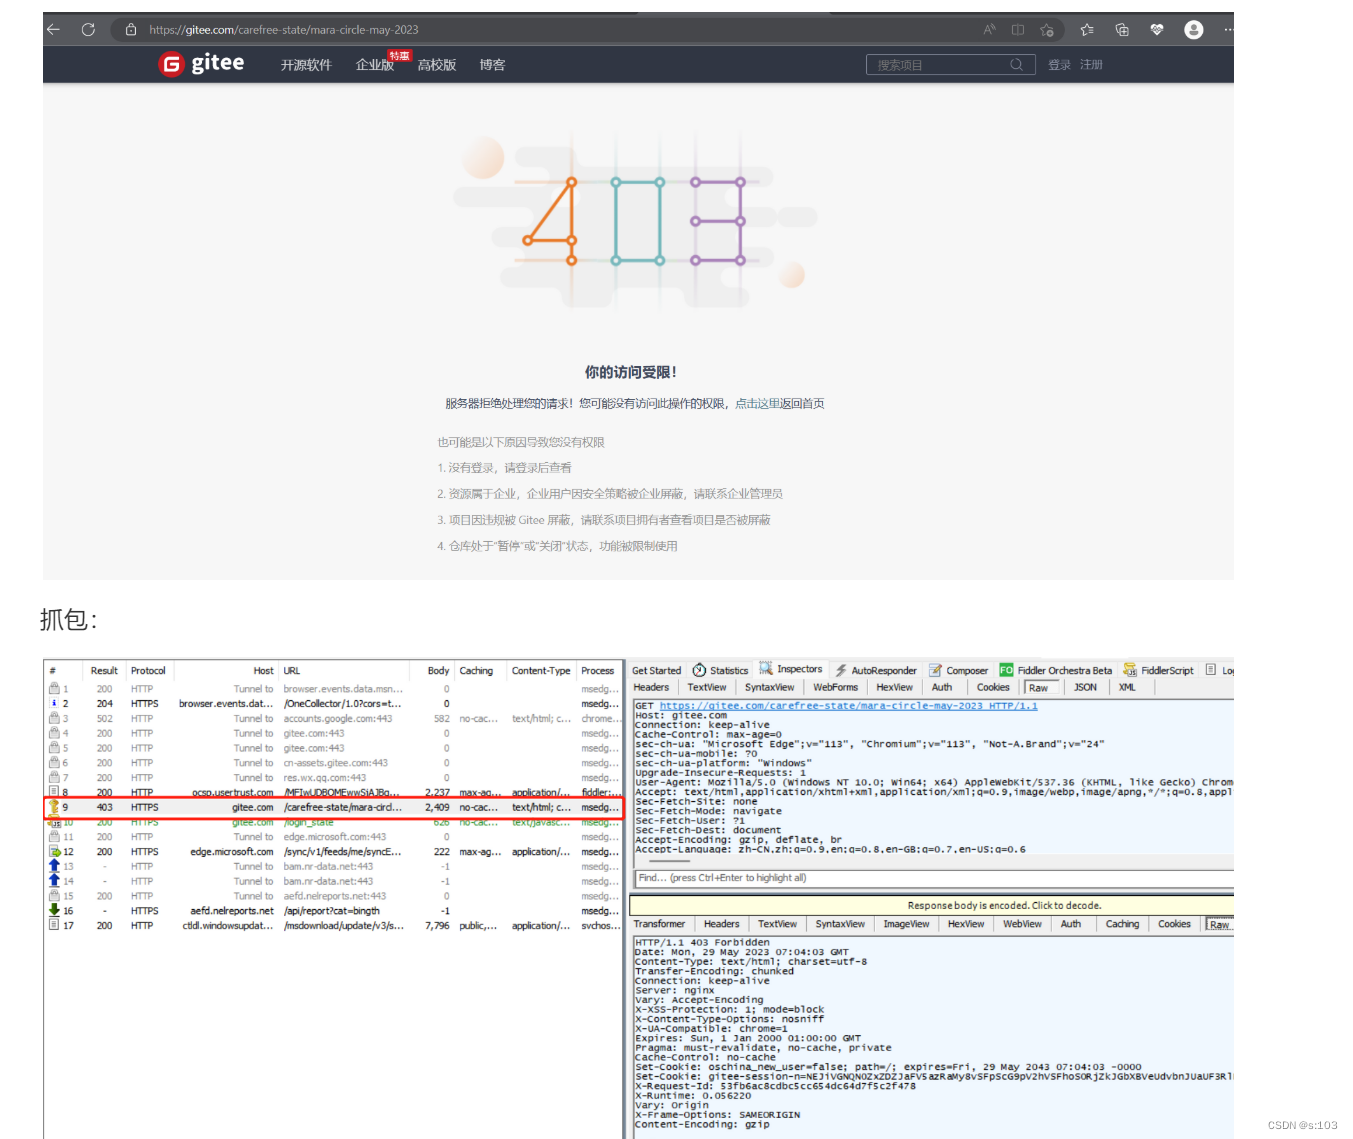Click the green arrow icon on session 12
Viewport: 1353px width, 1139px height.
coord(55,852)
